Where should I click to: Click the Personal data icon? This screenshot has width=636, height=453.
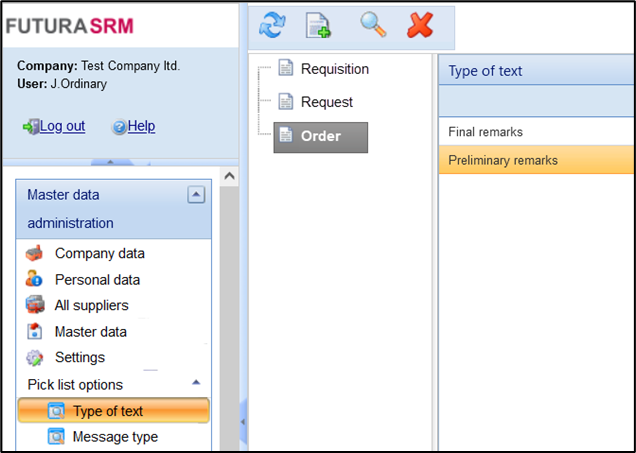pyautogui.click(x=35, y=280)
